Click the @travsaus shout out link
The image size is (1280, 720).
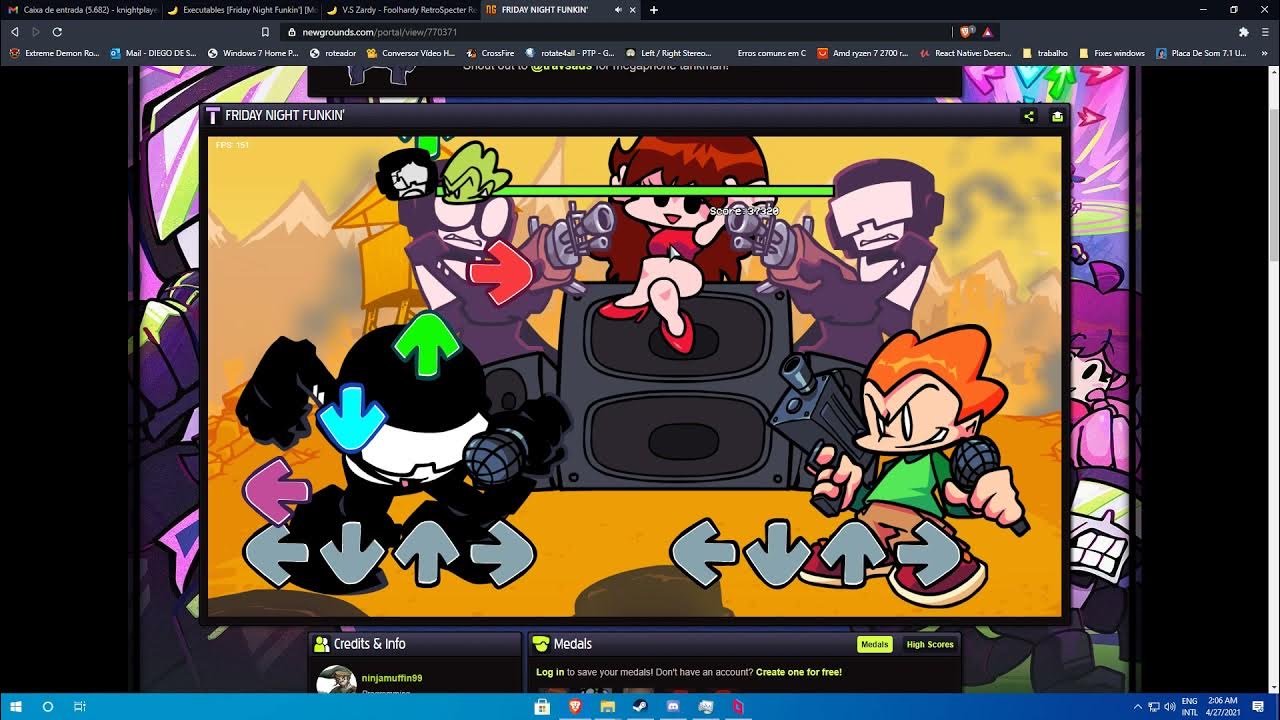click(561, 67)
